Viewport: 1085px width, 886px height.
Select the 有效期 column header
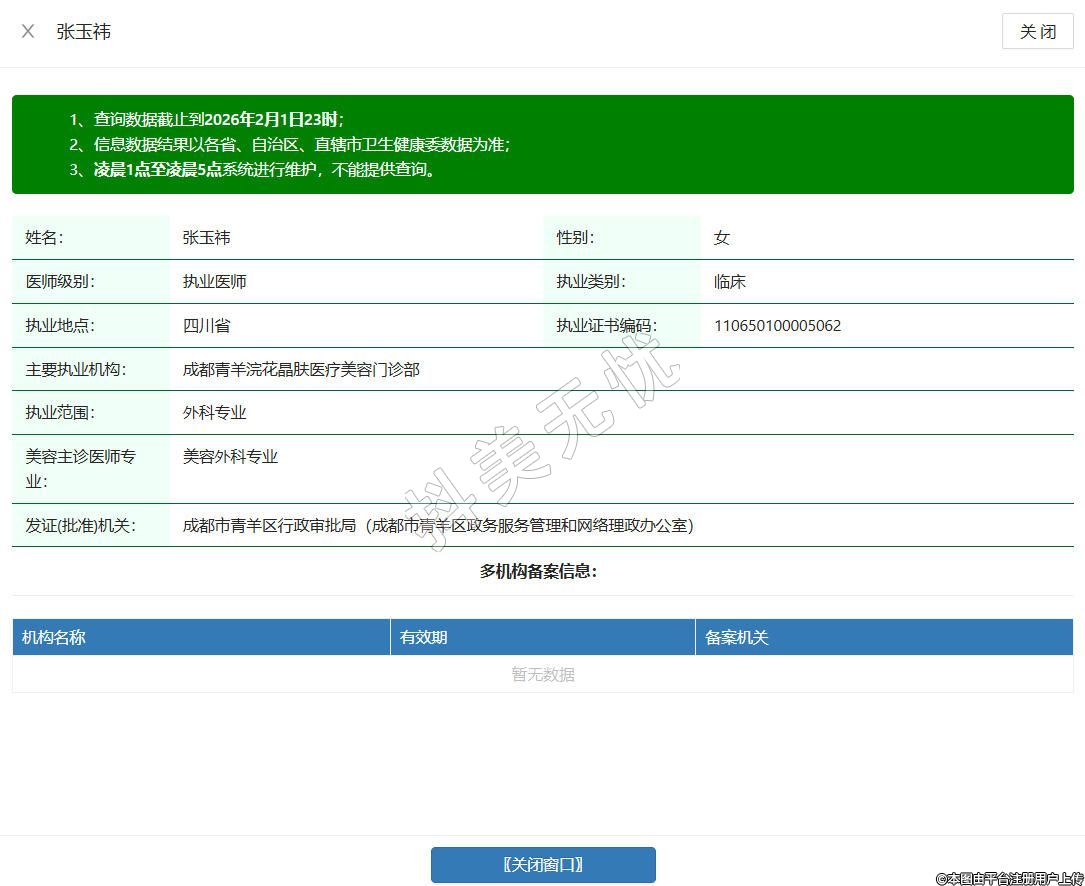point(423,637)
